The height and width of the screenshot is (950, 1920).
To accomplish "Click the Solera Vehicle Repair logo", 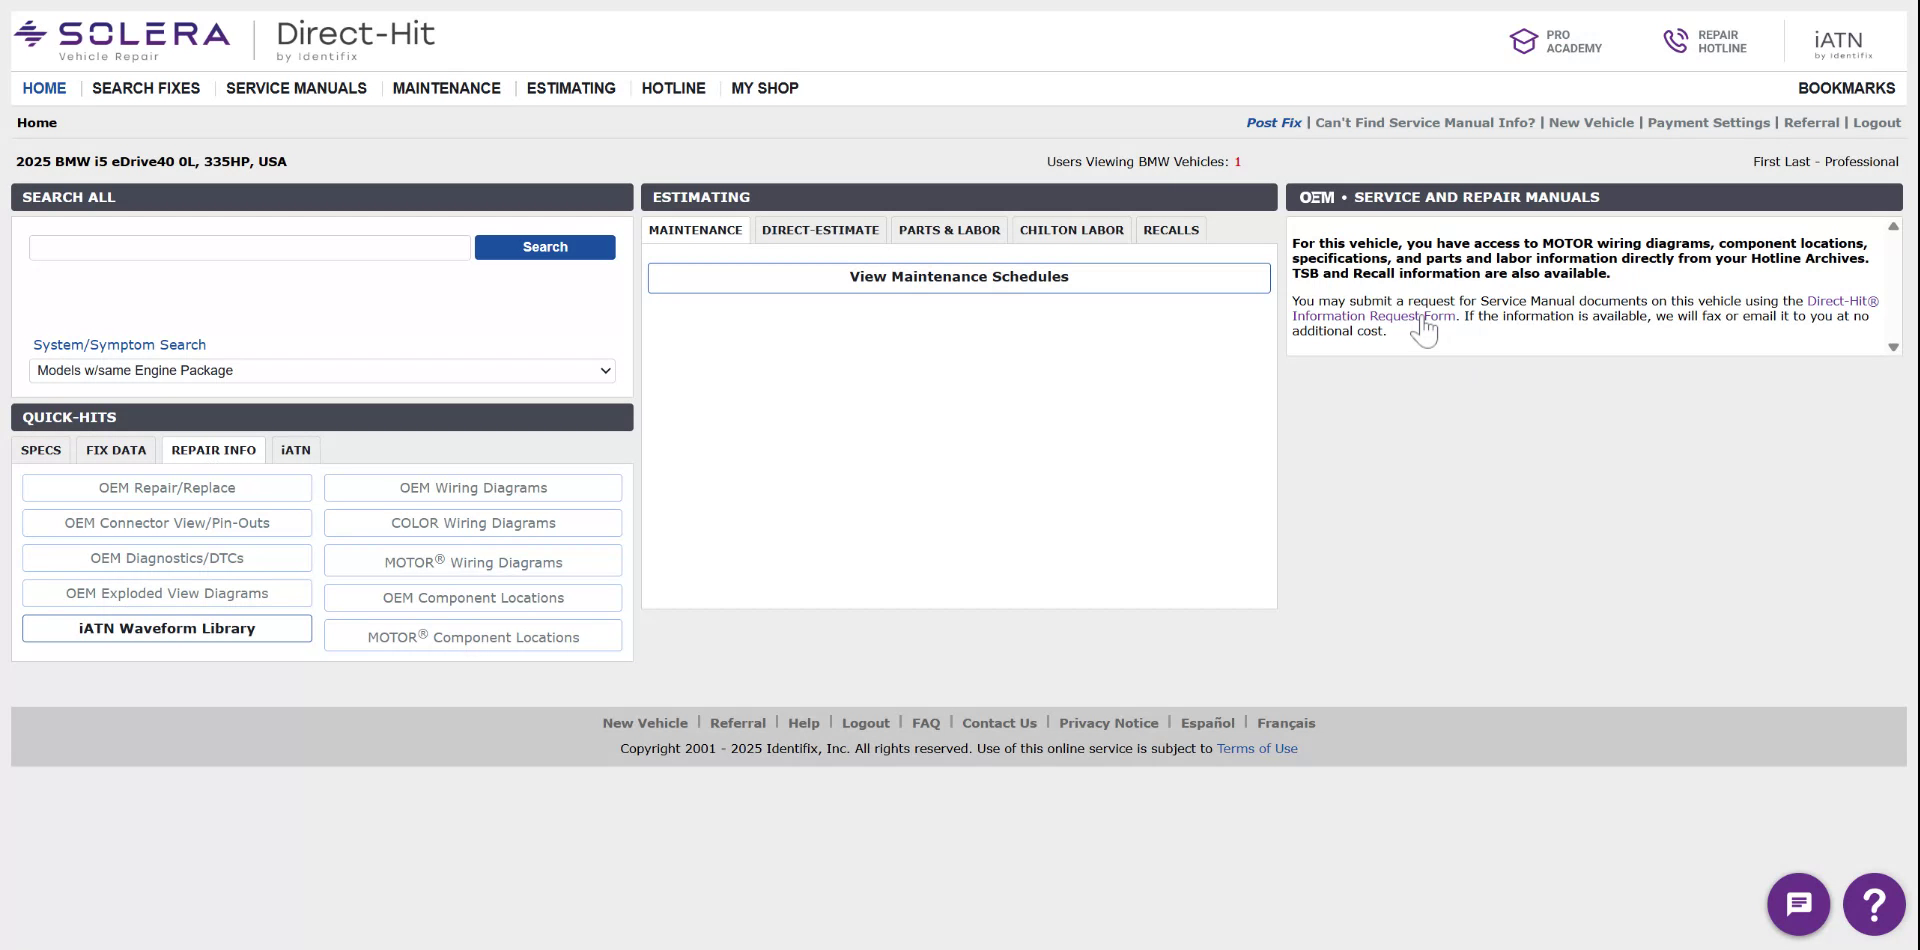I will (x=120, y=37).
